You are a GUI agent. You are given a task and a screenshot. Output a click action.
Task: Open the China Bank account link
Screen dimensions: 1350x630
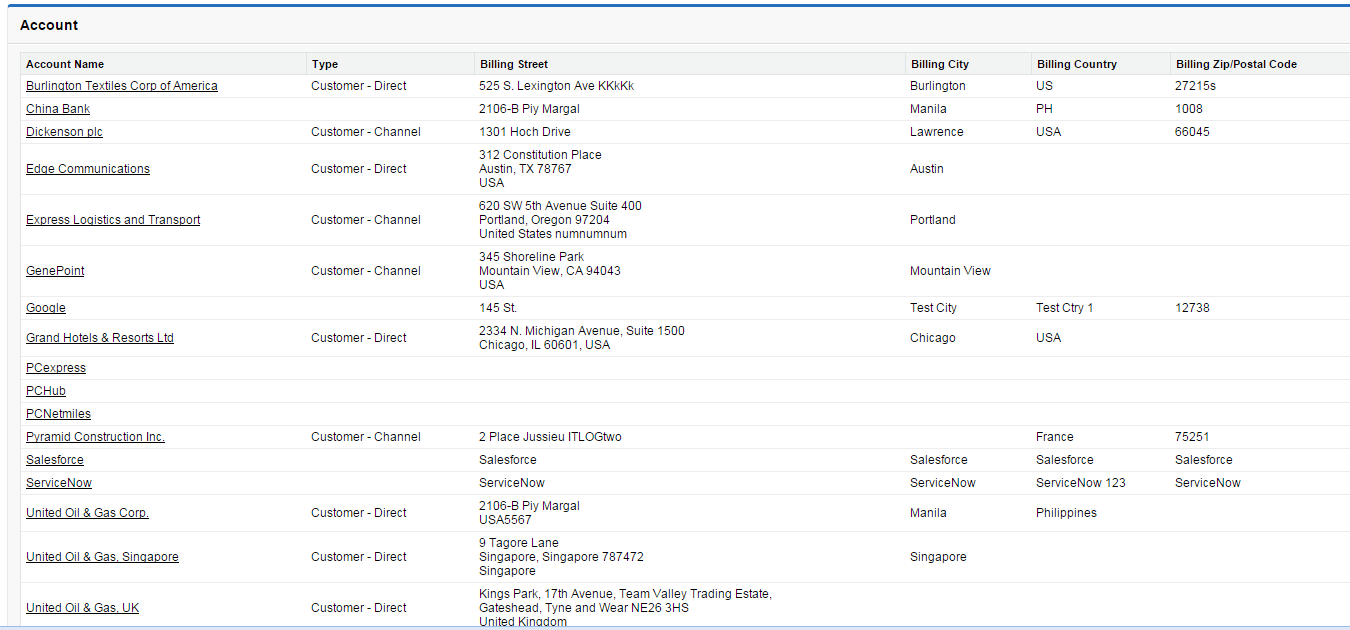point(58,109)
